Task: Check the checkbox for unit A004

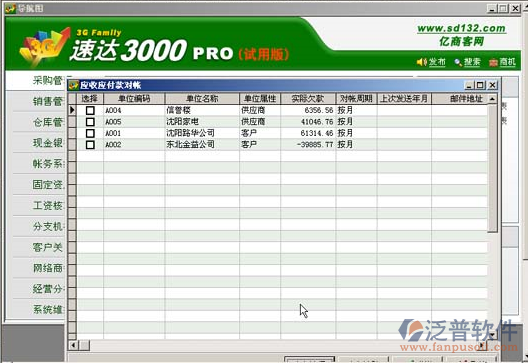Action: pyautogui.click(x=90, y=110)
